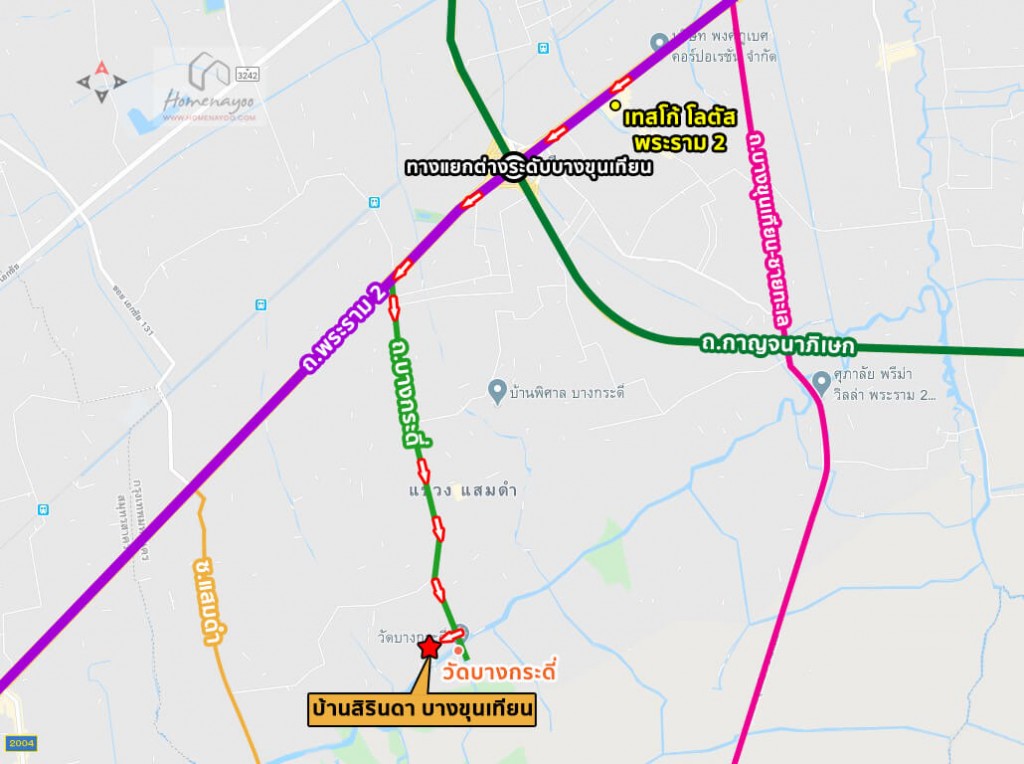Click the circle interchange marker at บางขุนเทียน
This screenshot has width=1024, height=764.
click(x=515, y=167)
